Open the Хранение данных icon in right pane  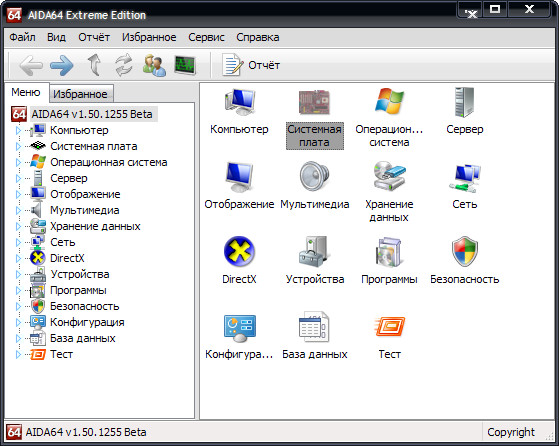tap(389, 192)
